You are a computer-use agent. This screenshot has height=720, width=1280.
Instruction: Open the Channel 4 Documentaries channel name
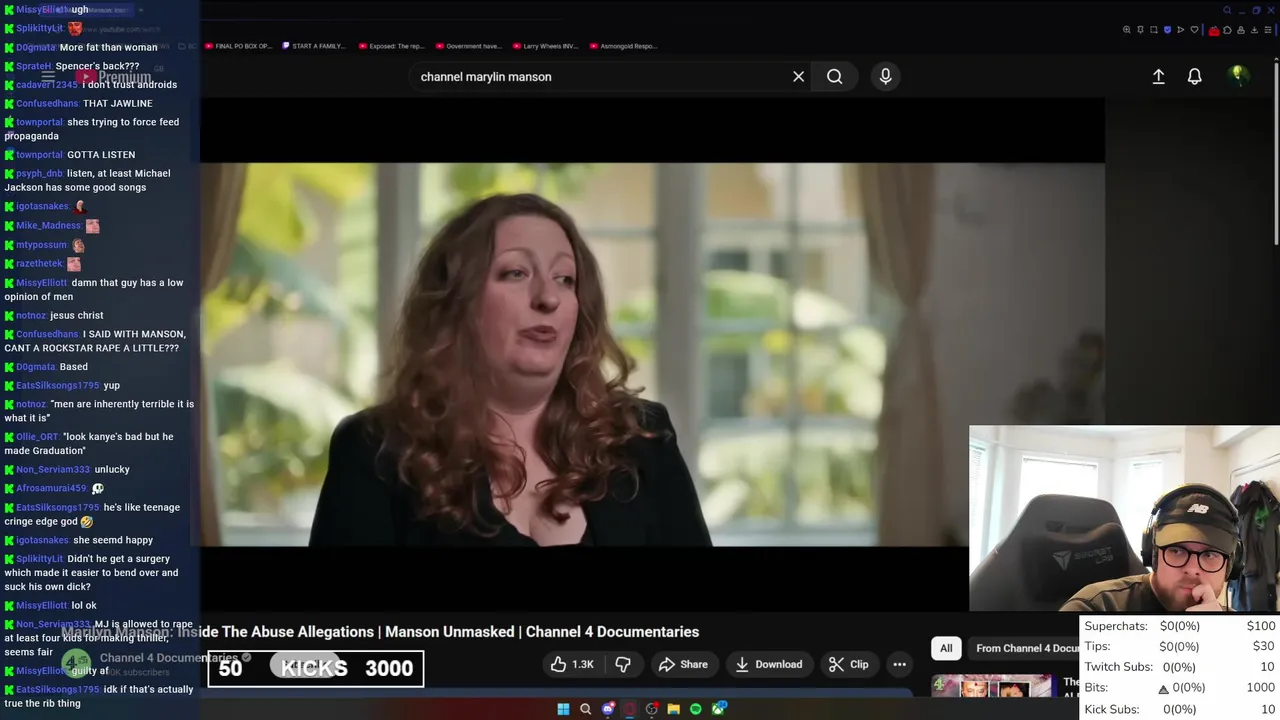(168, 657)
